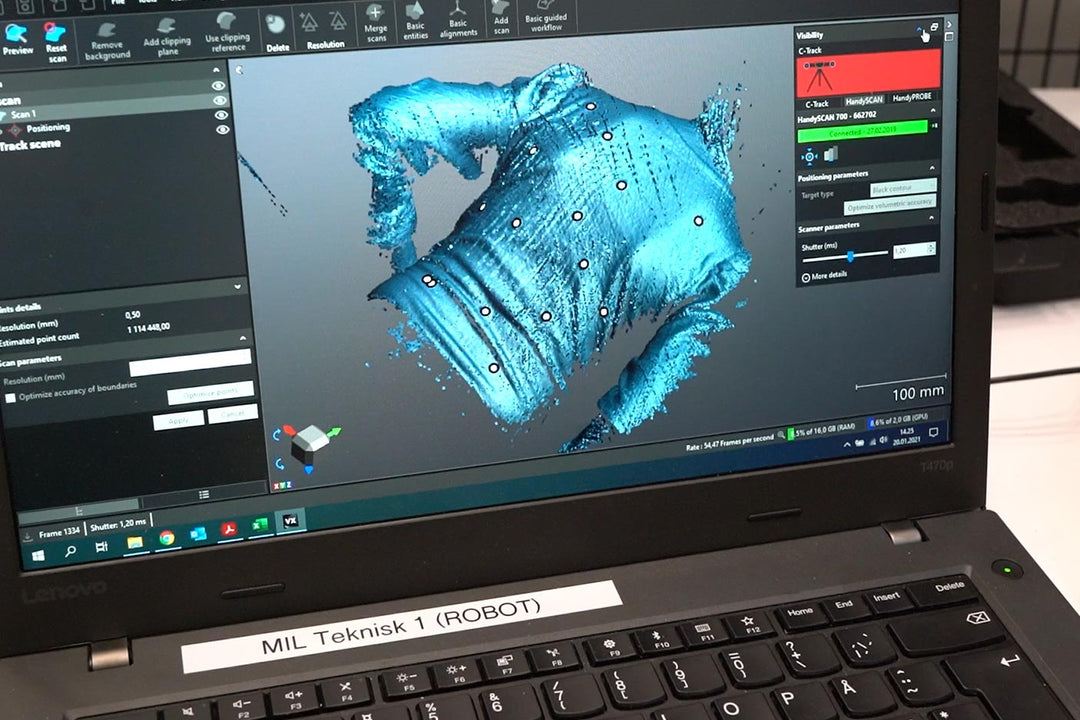The image size is (1080, 720).
Task: Toggle visibility of Scan 1
Action: pyautogui.click(x=219, y=116)
